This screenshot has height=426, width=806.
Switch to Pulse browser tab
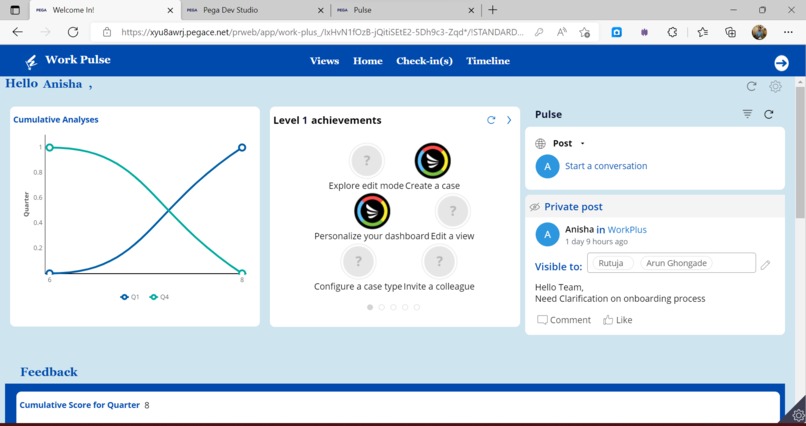pyautogui.click(x=405, y=10)
